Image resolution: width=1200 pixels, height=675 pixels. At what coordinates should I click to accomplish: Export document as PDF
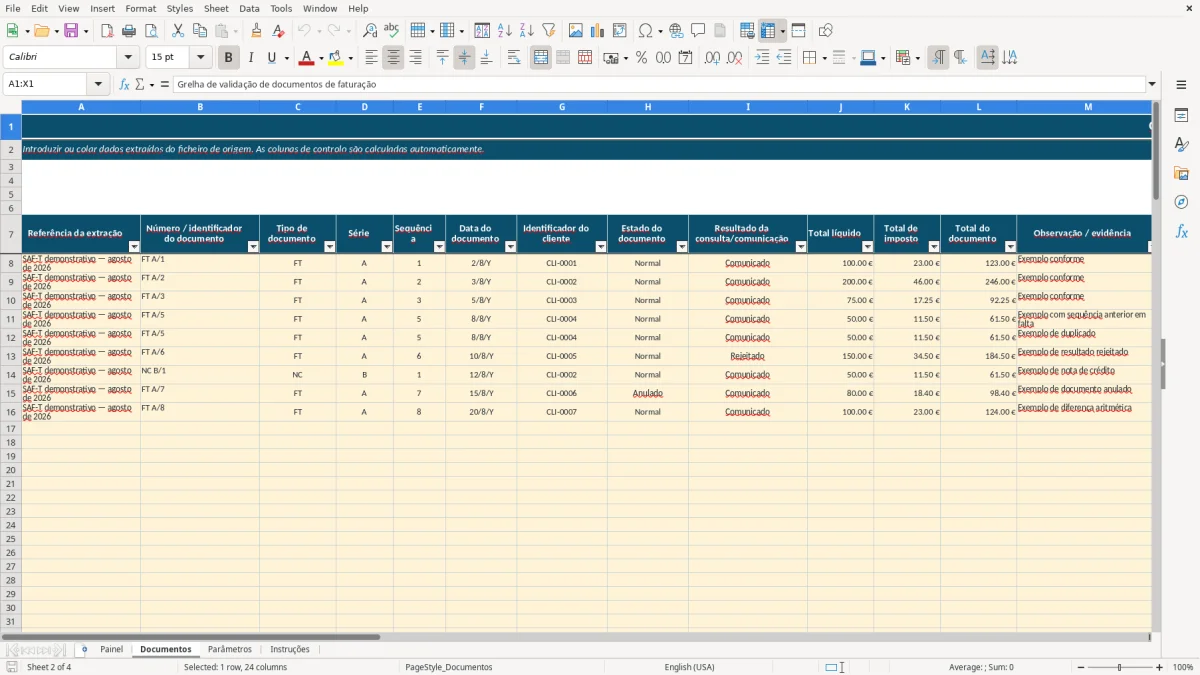pos(107,31)
